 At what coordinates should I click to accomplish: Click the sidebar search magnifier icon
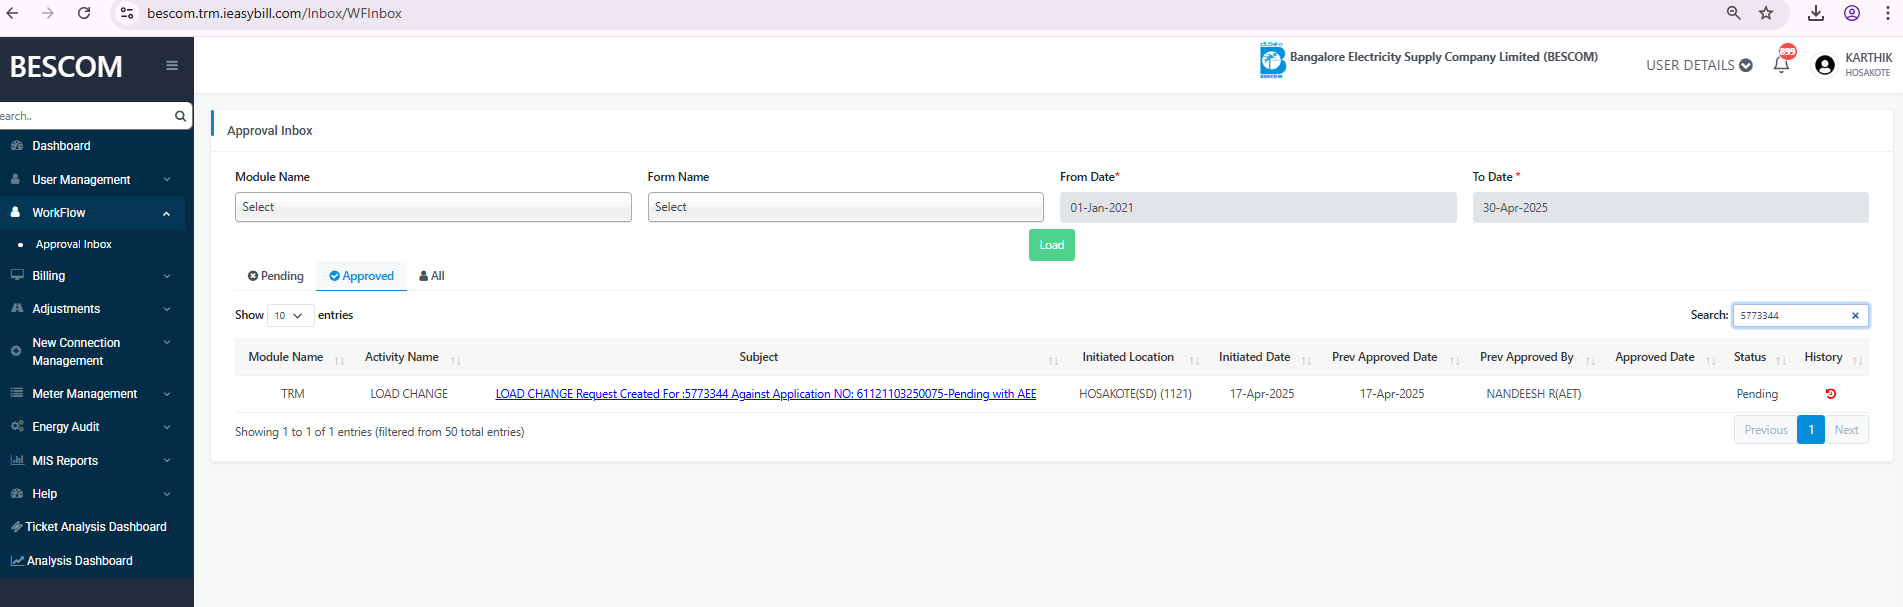[x=180, y=116]
